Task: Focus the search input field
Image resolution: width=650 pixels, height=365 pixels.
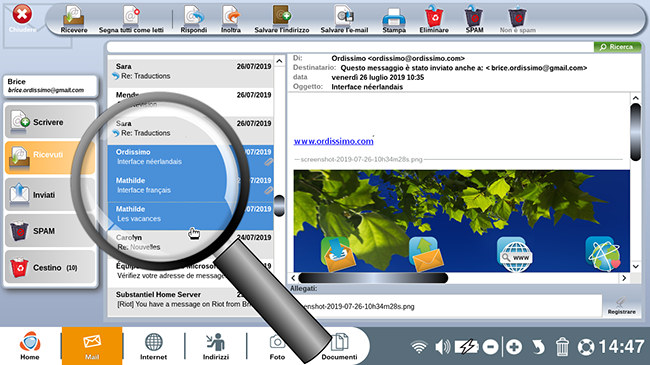Action: click(350, 47)
